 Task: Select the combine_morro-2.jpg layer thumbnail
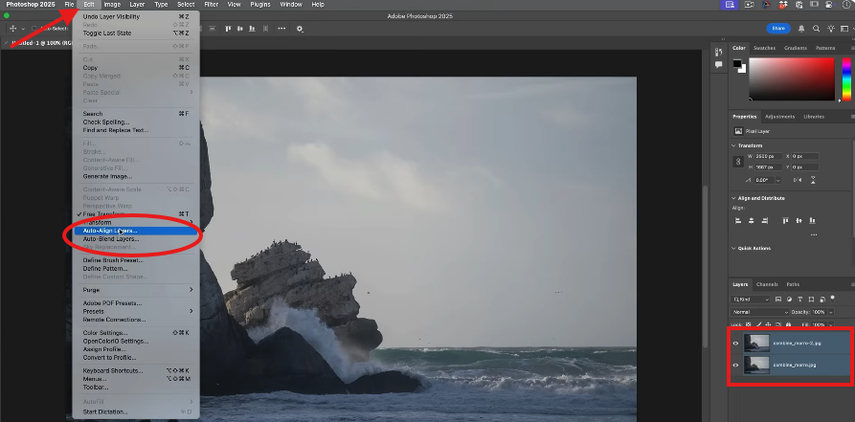click(756, 343)
